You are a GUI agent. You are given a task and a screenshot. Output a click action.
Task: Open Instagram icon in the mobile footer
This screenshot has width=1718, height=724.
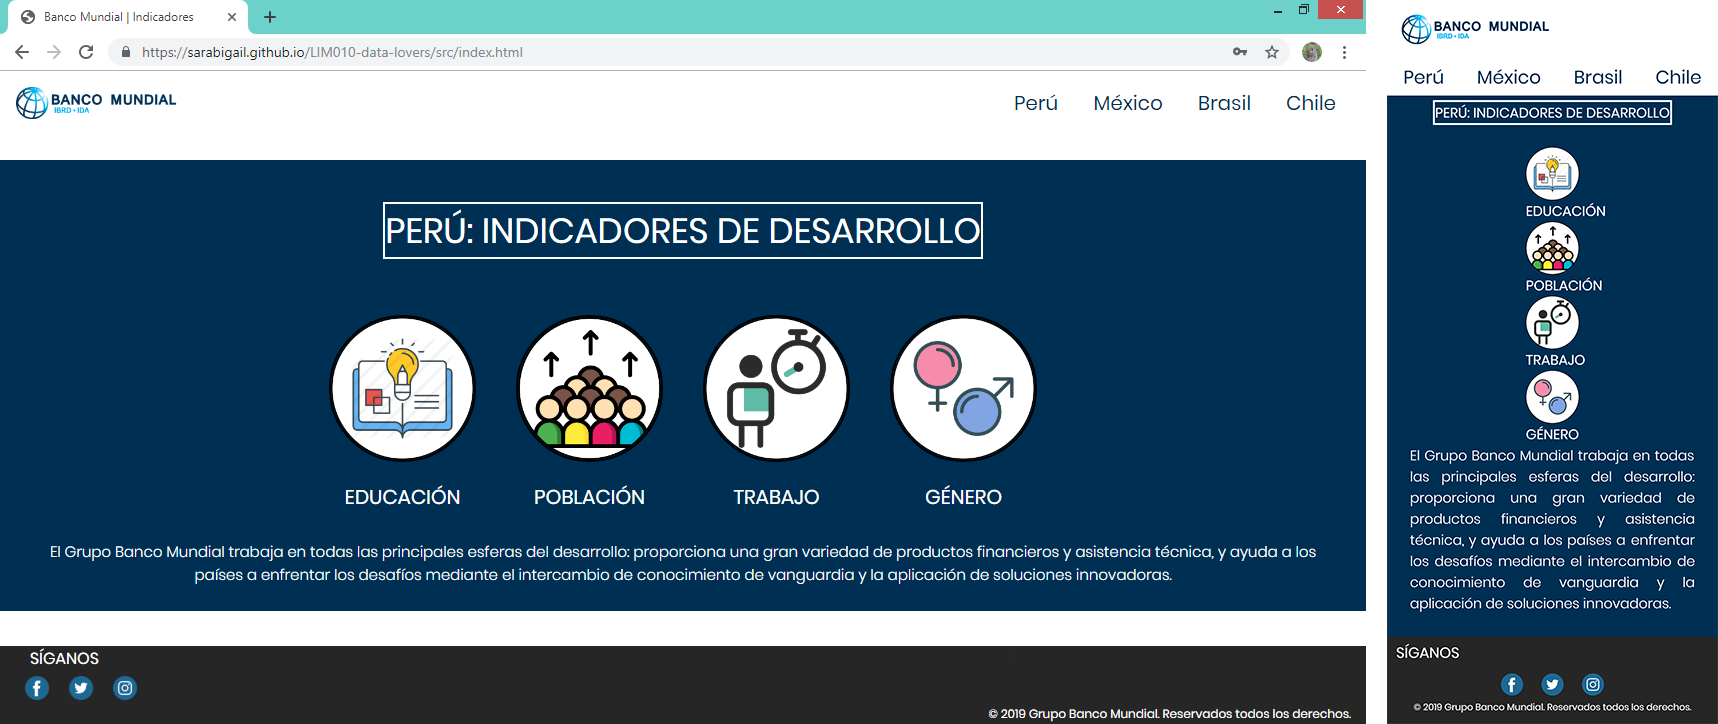click(1593, 684)
